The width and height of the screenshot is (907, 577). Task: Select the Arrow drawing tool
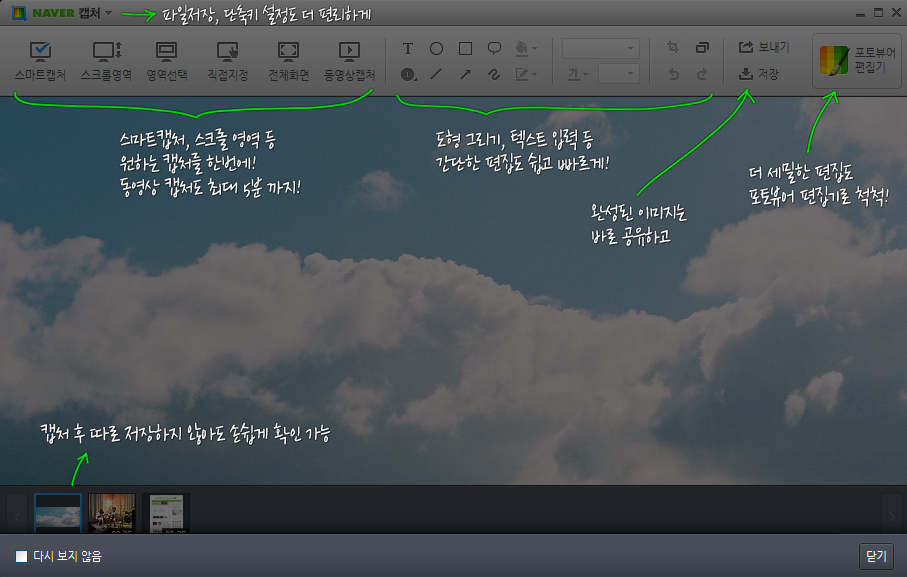(464, 72)
